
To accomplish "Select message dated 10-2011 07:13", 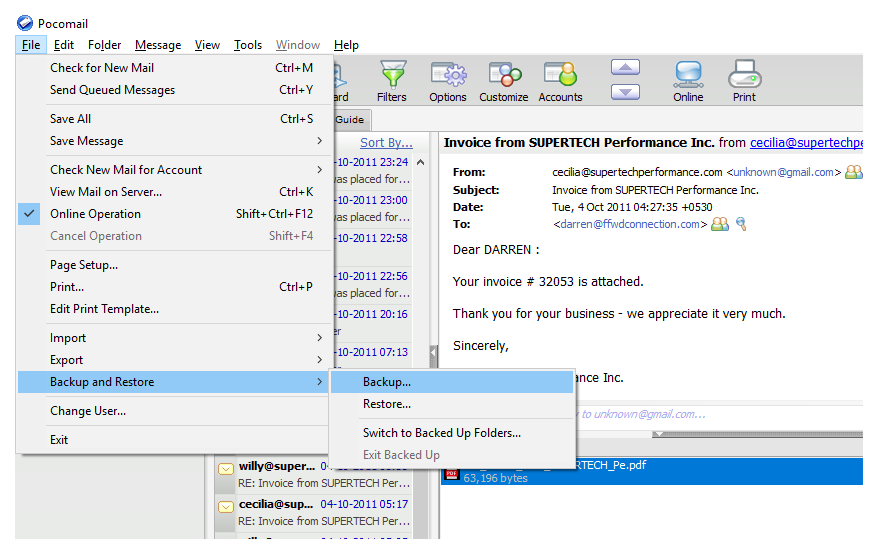I will [x=373, y=356].
